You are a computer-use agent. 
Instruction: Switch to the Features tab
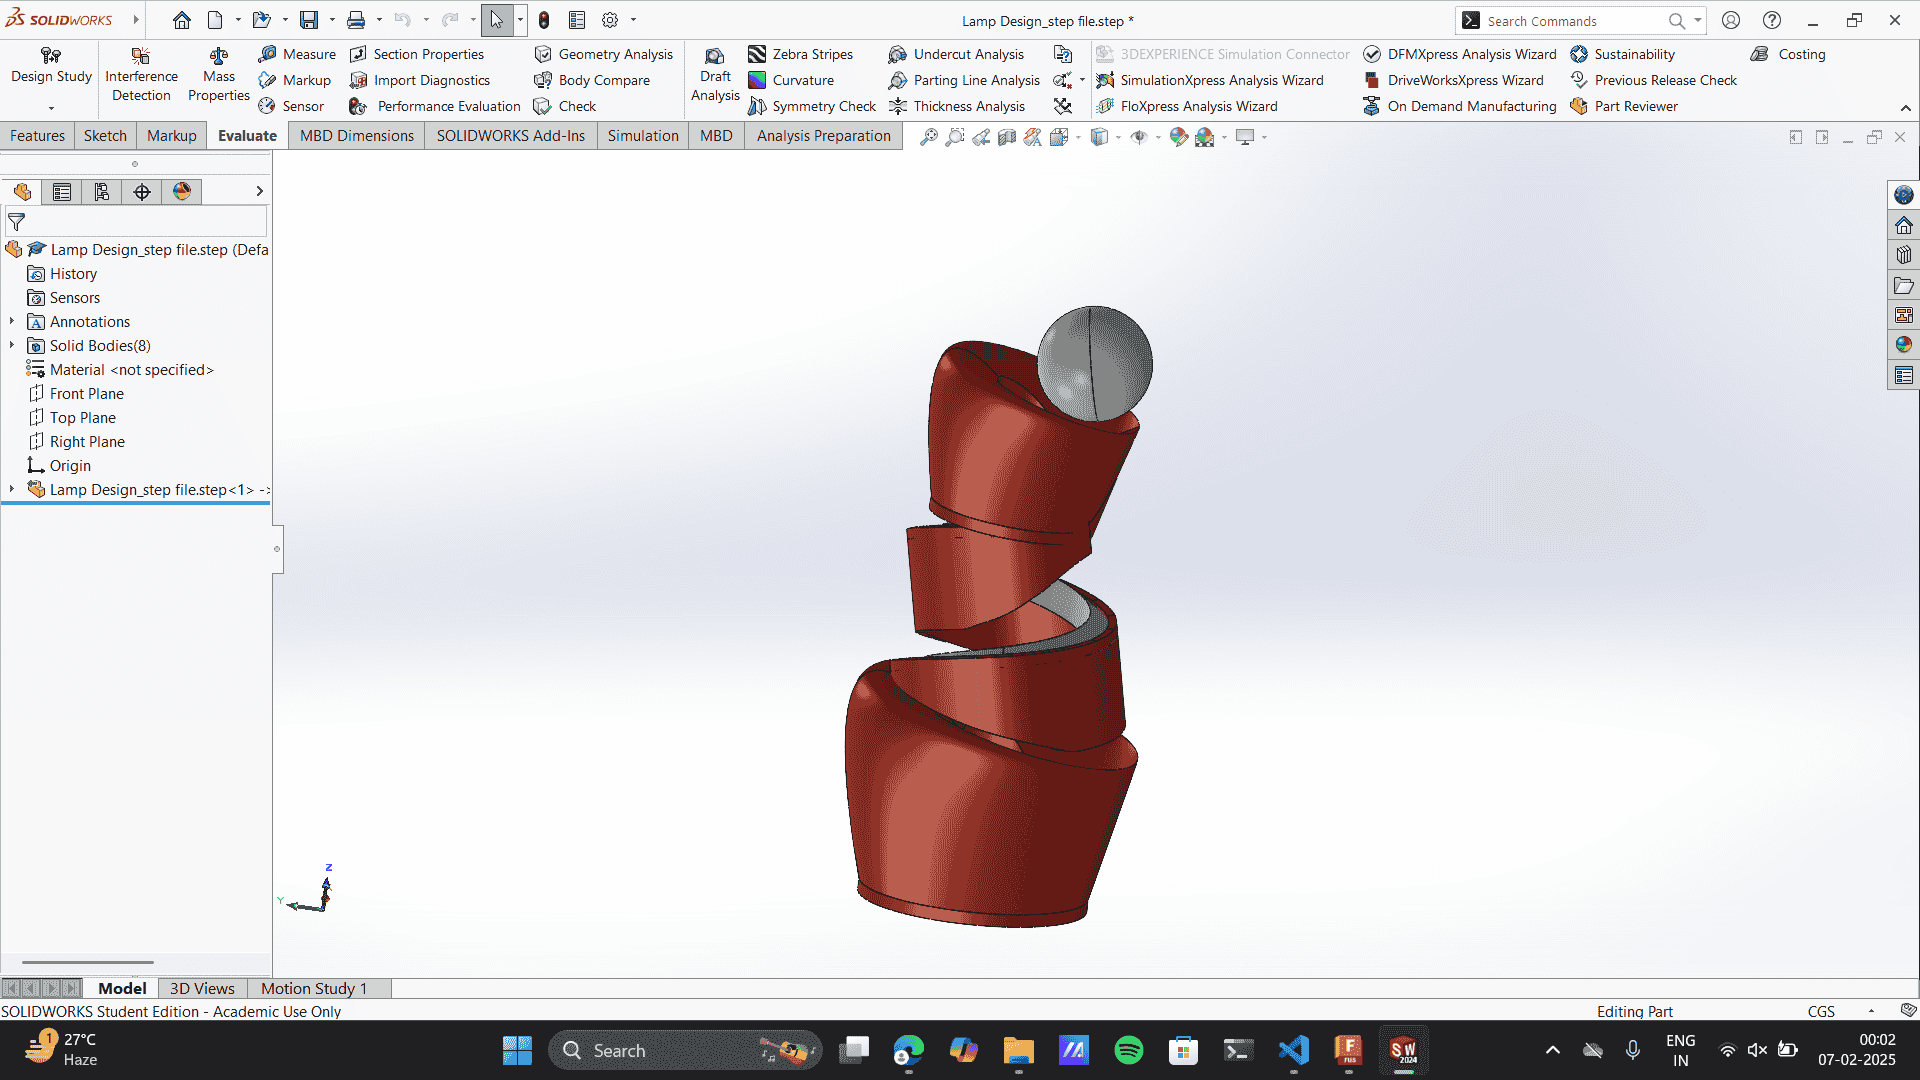(x=38, y=136)
